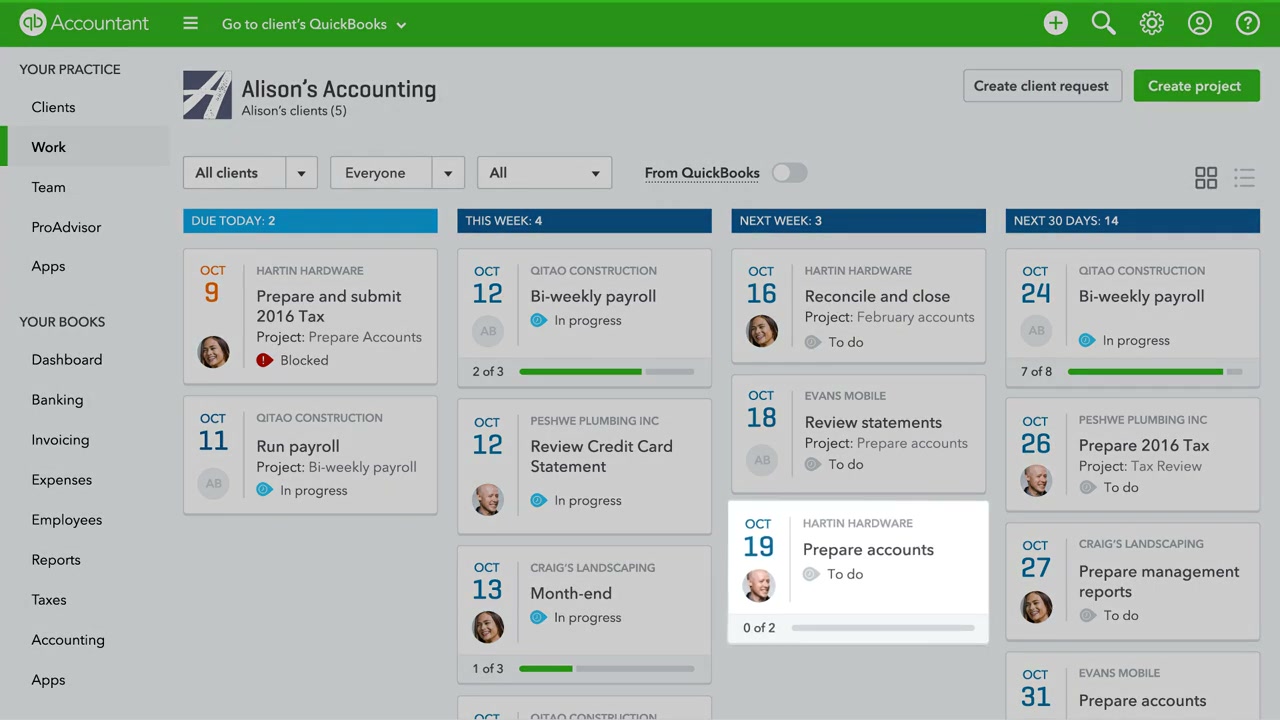Click 7 of 8 progress bar on Bi-weekly payroll
The width and height of the screenshot is (1280, 720).
point(1155,371)
